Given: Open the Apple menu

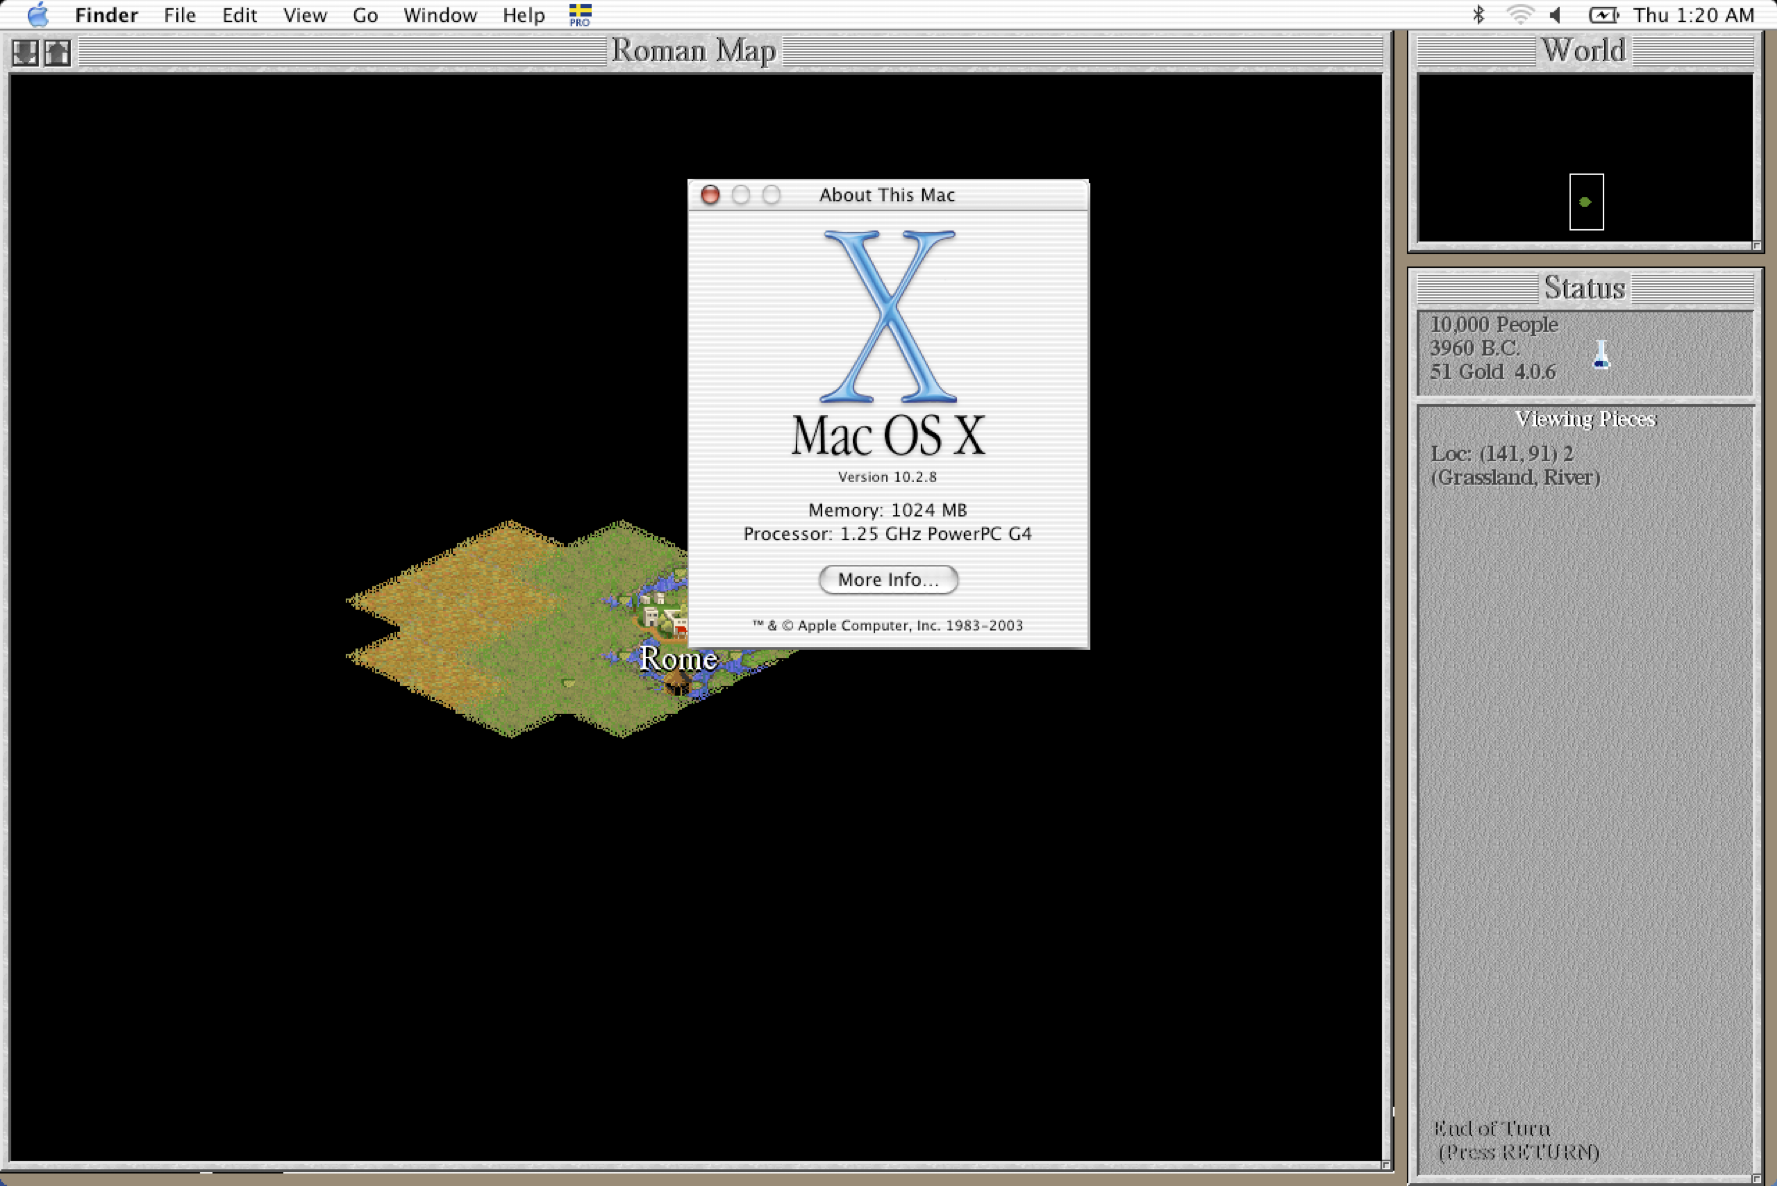Looking at the screenshot, I should (37, 15).
